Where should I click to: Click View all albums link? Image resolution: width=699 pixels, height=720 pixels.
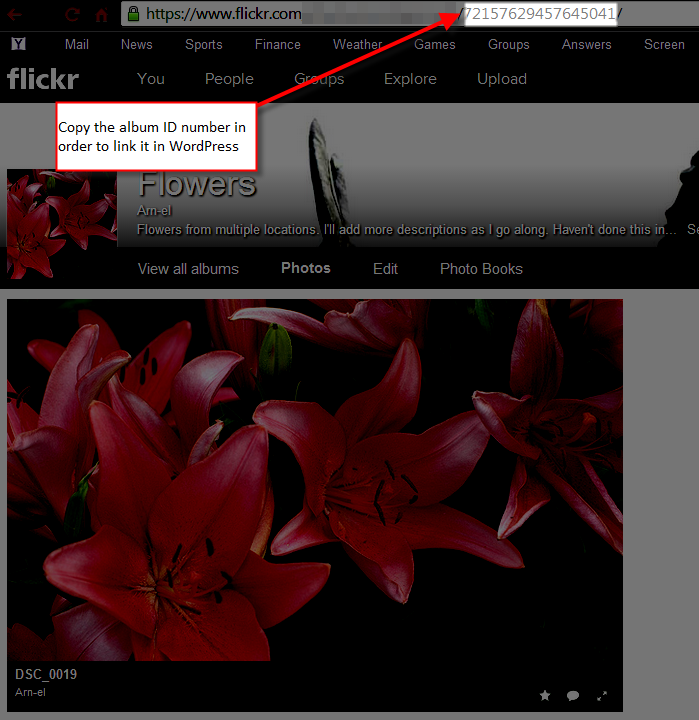point(188,268)
